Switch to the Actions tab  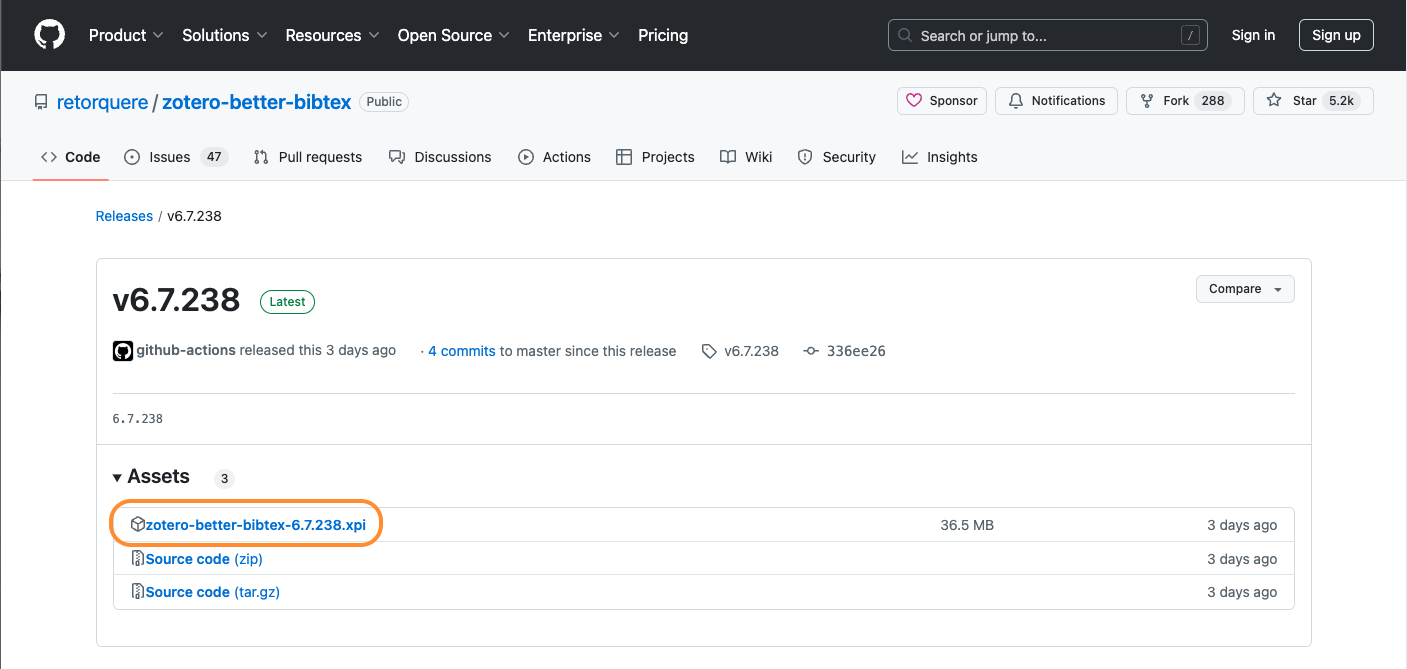(x=554, y=157)
